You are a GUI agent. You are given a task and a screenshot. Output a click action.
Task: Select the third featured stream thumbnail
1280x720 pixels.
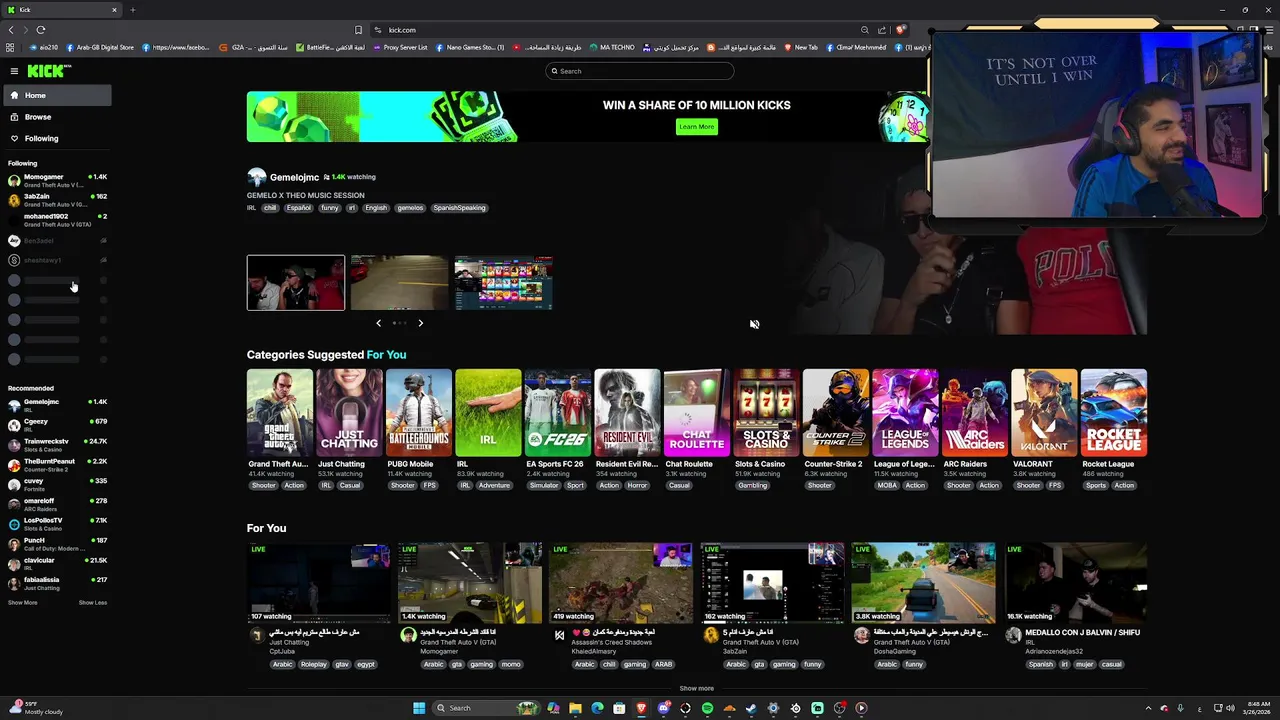[x=503, y=282]
